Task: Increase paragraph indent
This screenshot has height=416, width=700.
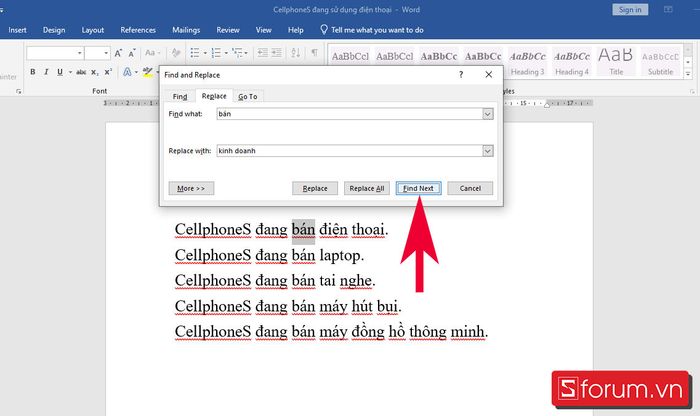Action: [277, 53]
